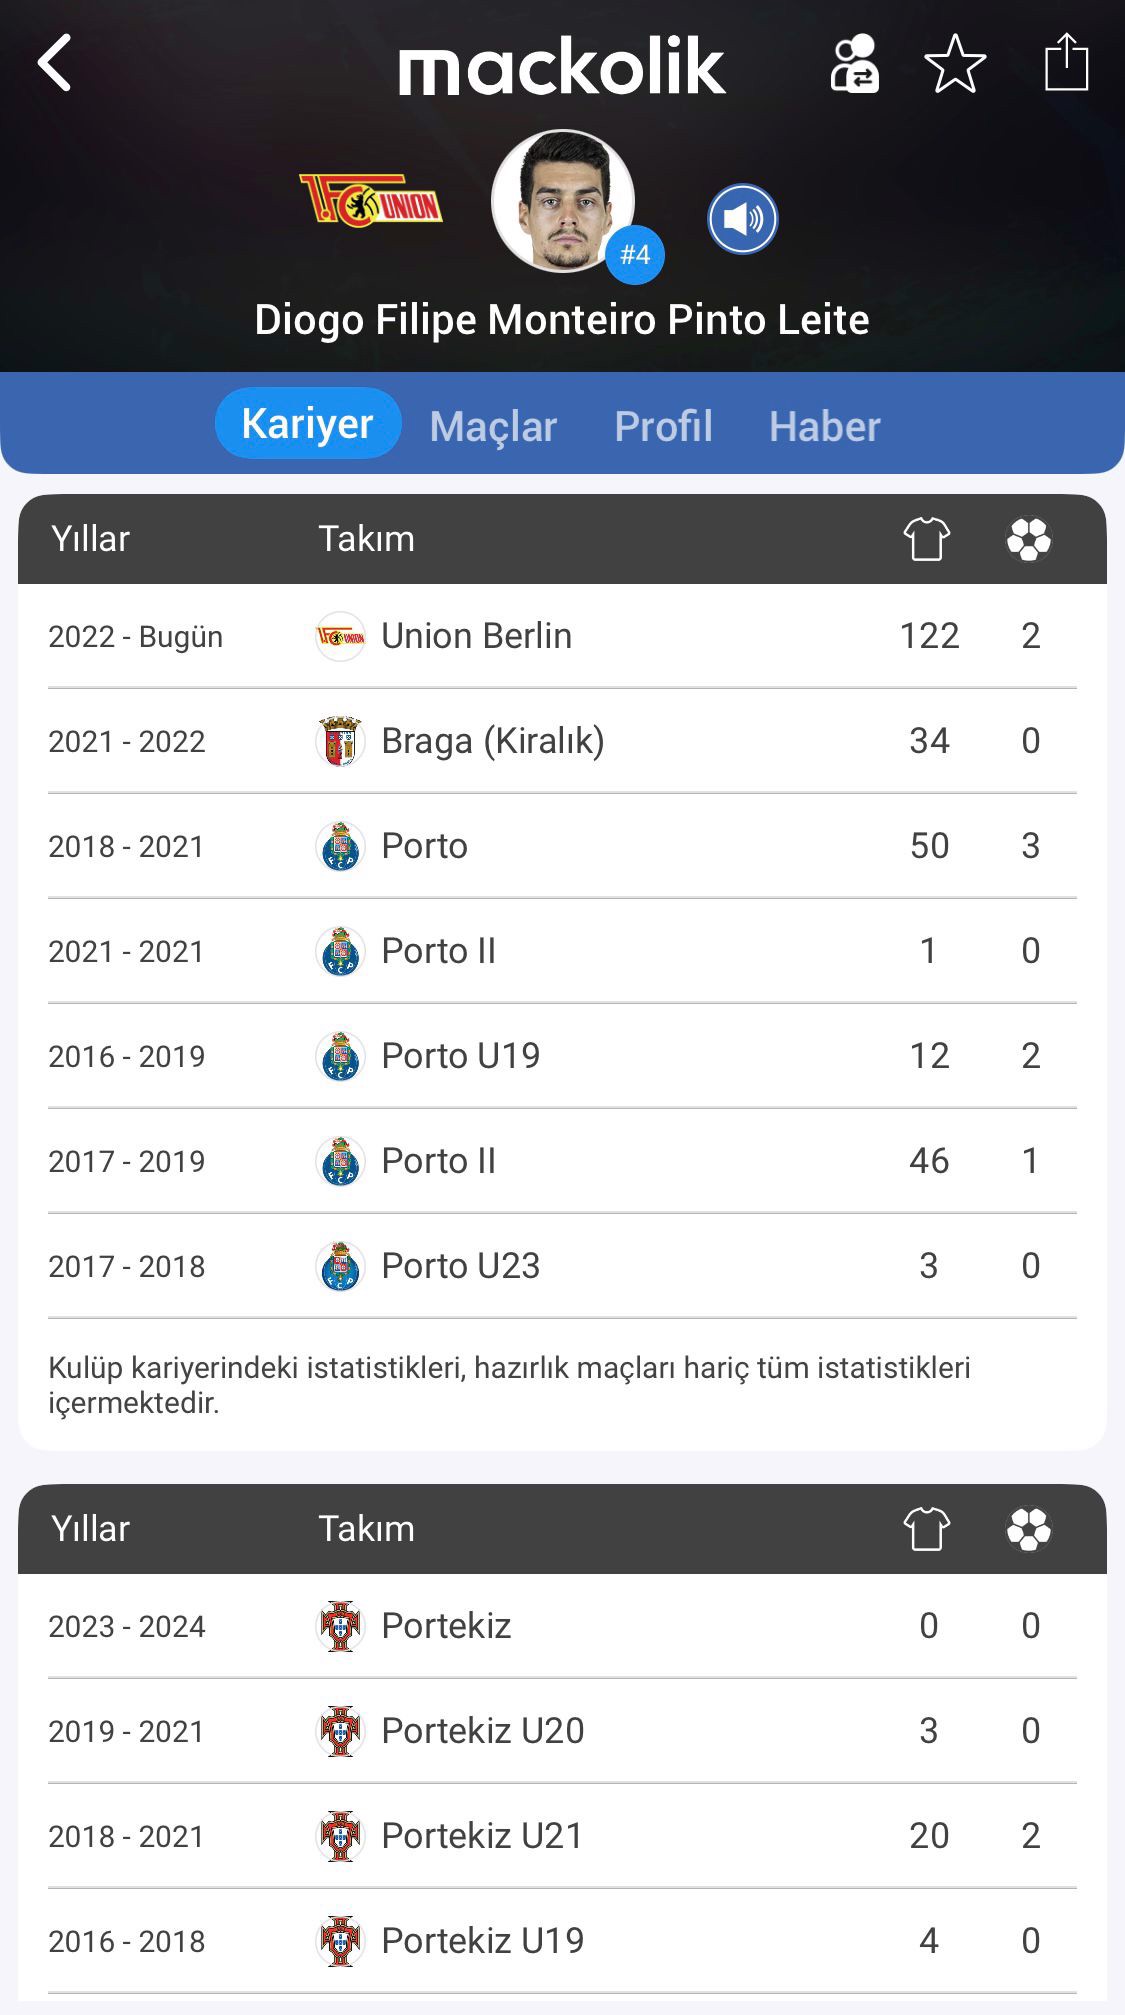Add player to favorites with star
This screenshot has width=1125, height=2015.
coord(955,64)
